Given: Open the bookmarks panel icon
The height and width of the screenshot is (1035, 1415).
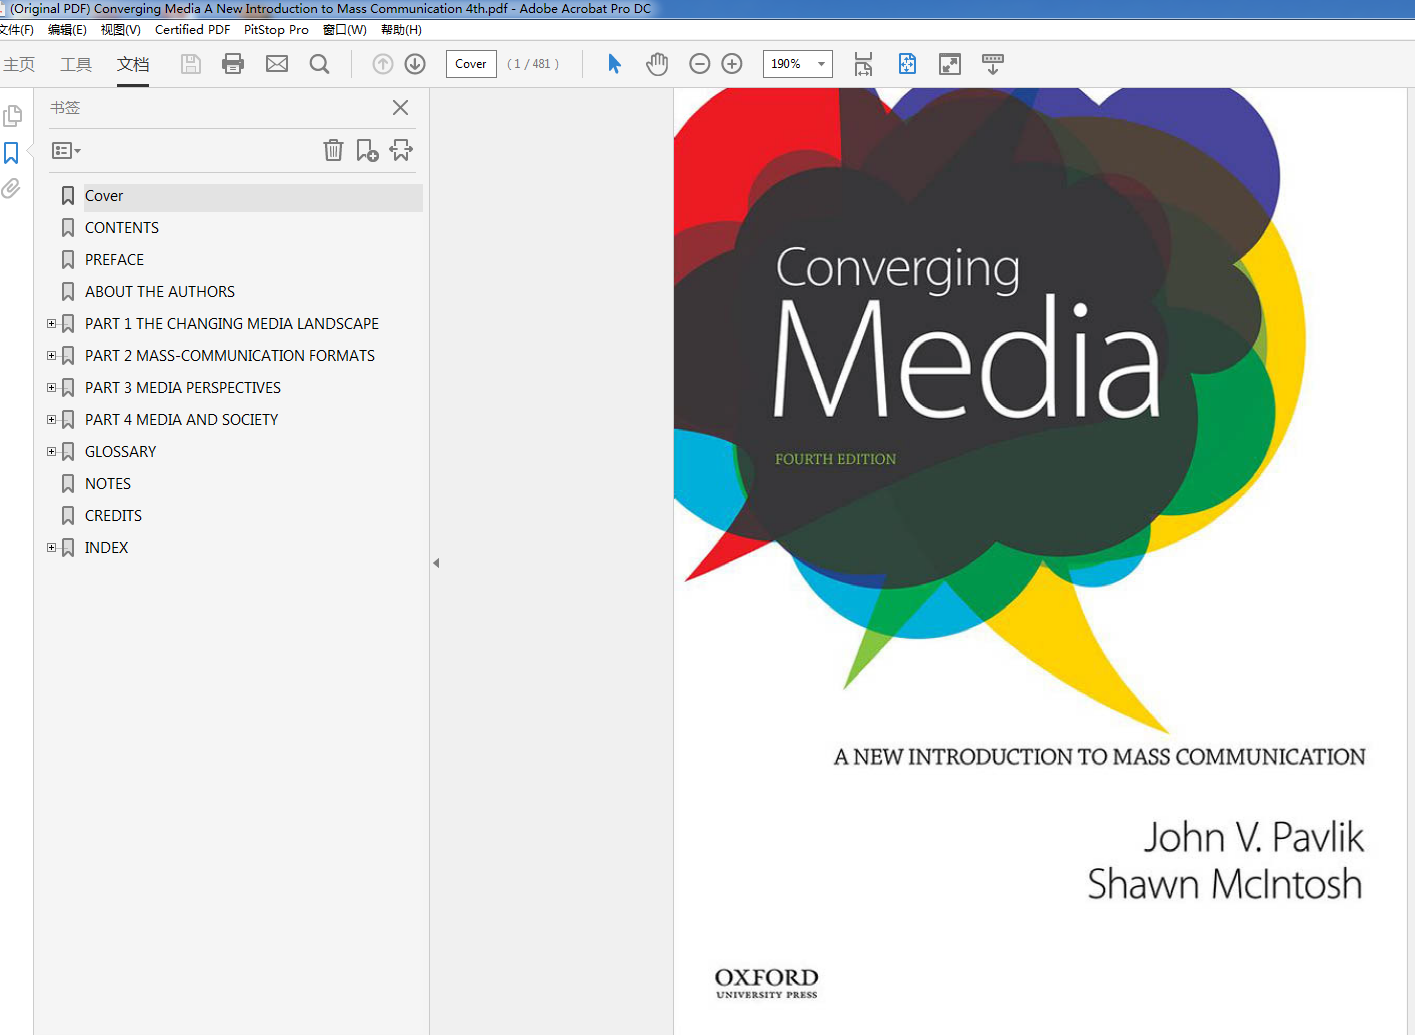Looking at the screenshot, I should [11, 153].
